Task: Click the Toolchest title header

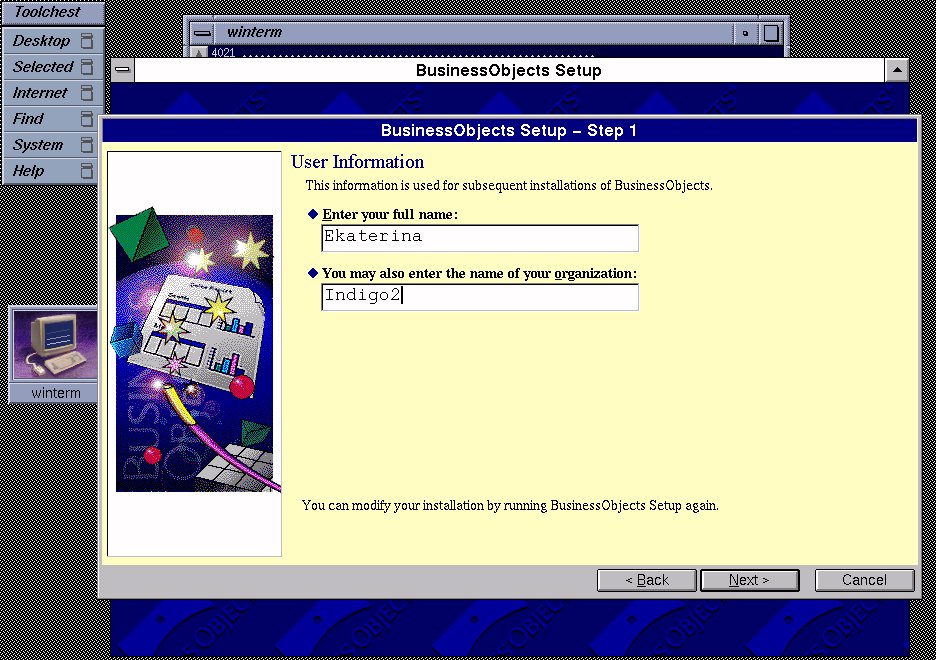Action: (x=48, y=13)
